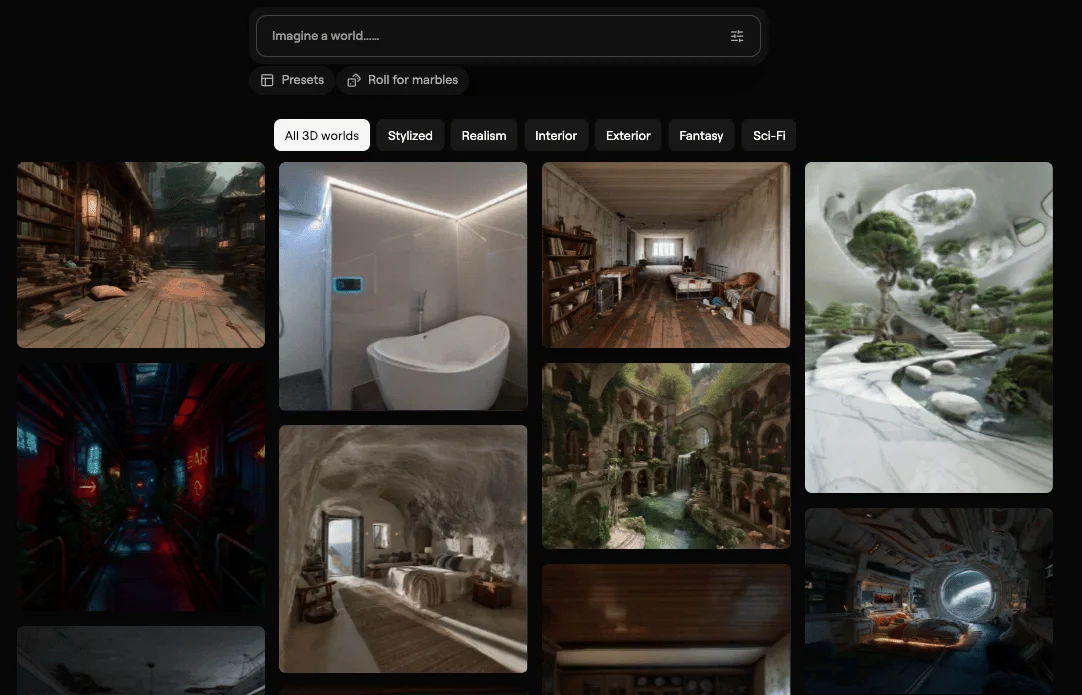Open the prompt settings sliders icon
This screenshot has width=1082, height=695.
737,36
